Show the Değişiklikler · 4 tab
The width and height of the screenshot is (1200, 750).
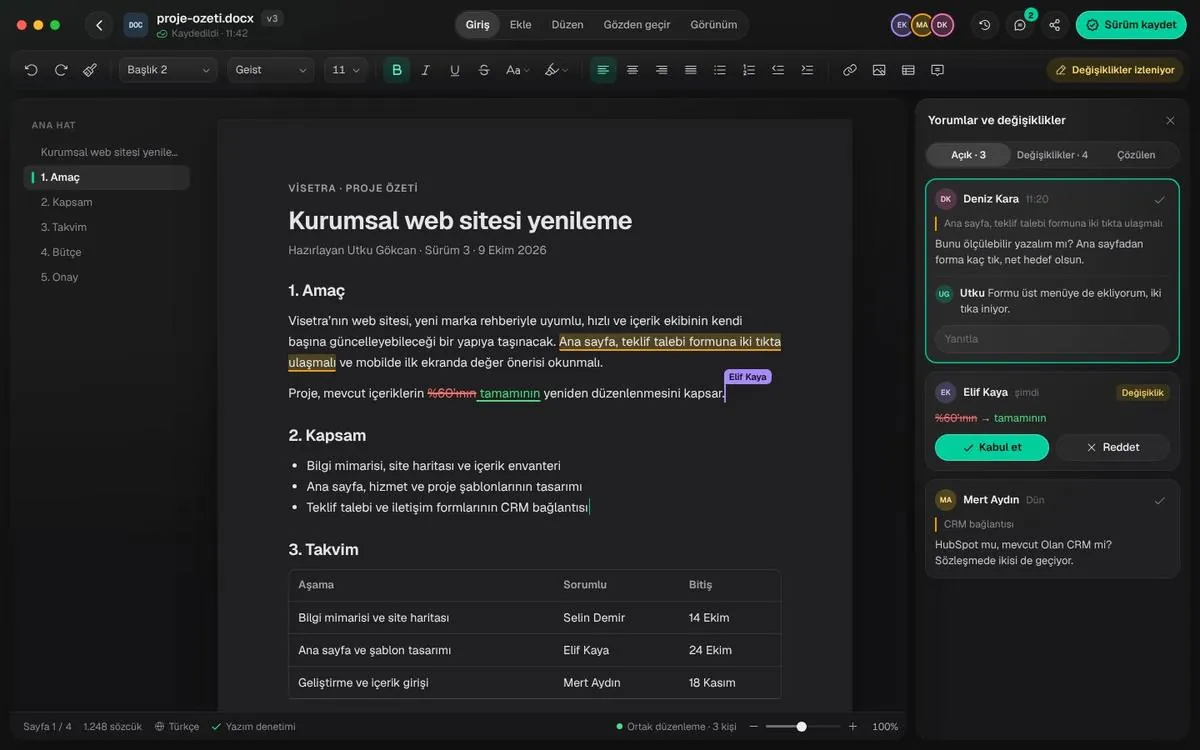1052,155
